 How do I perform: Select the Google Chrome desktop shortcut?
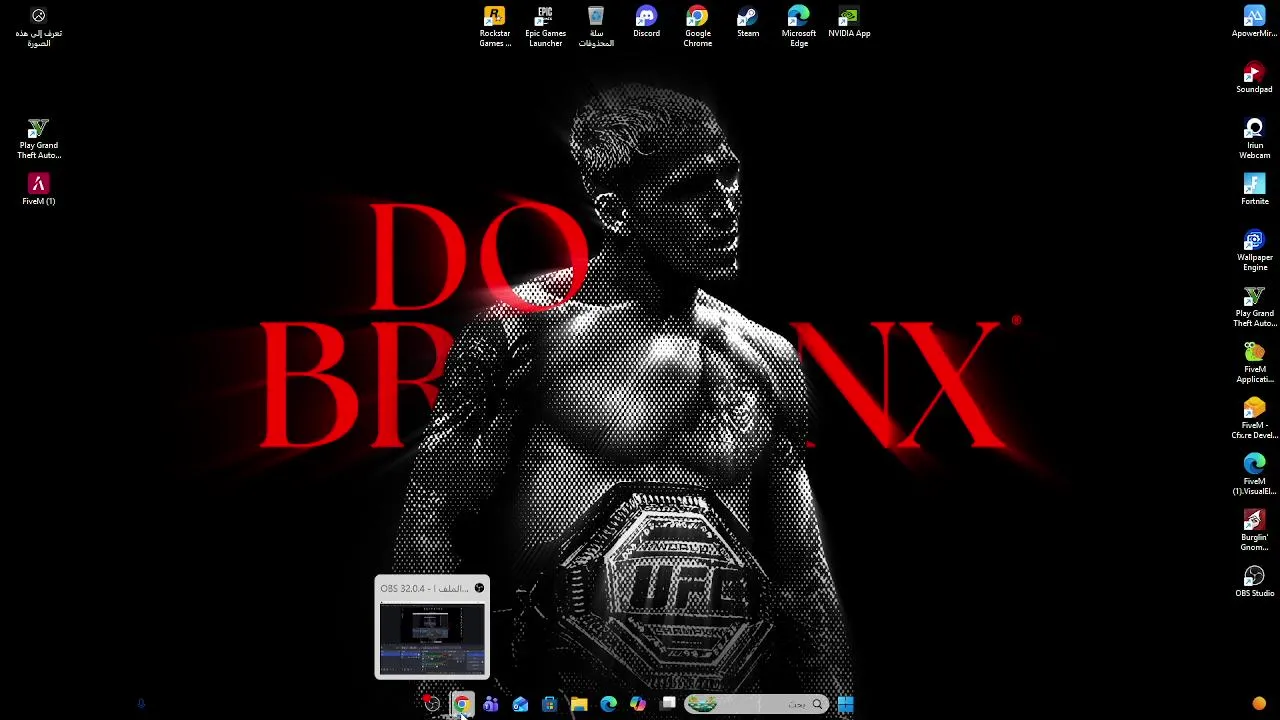[697, 27]
